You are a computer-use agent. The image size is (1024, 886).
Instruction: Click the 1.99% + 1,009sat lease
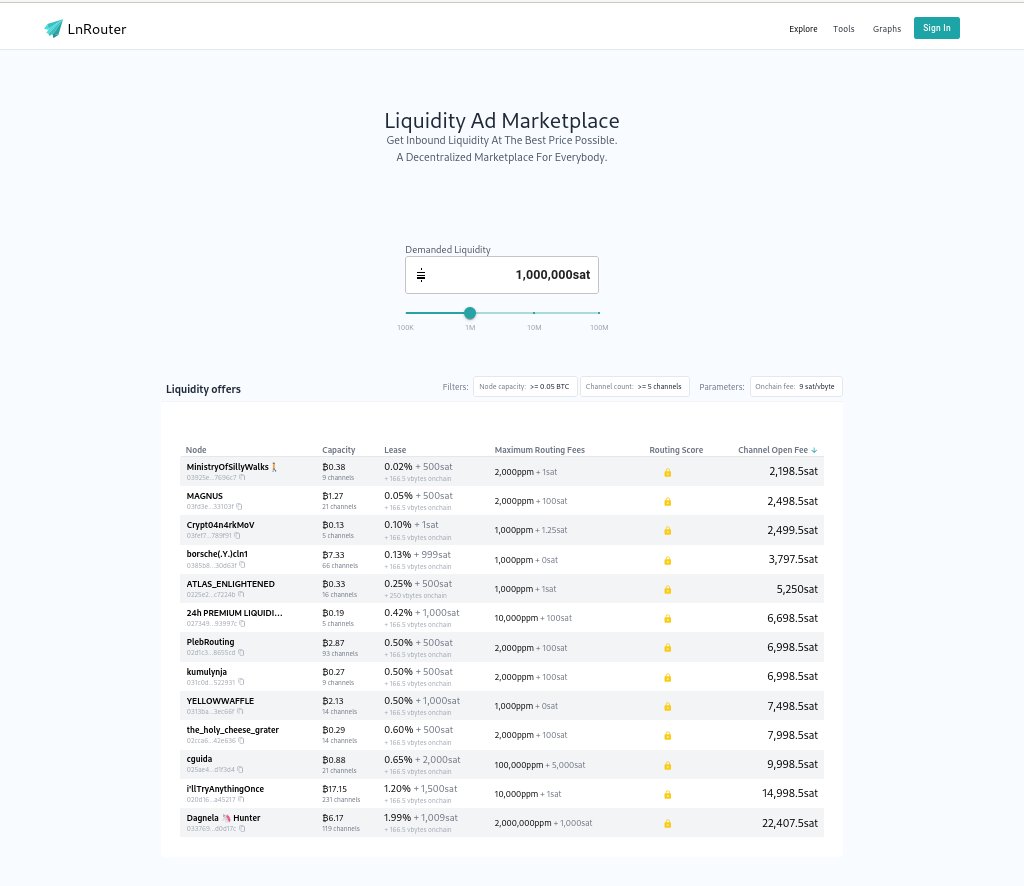click(x=421, y=817)
